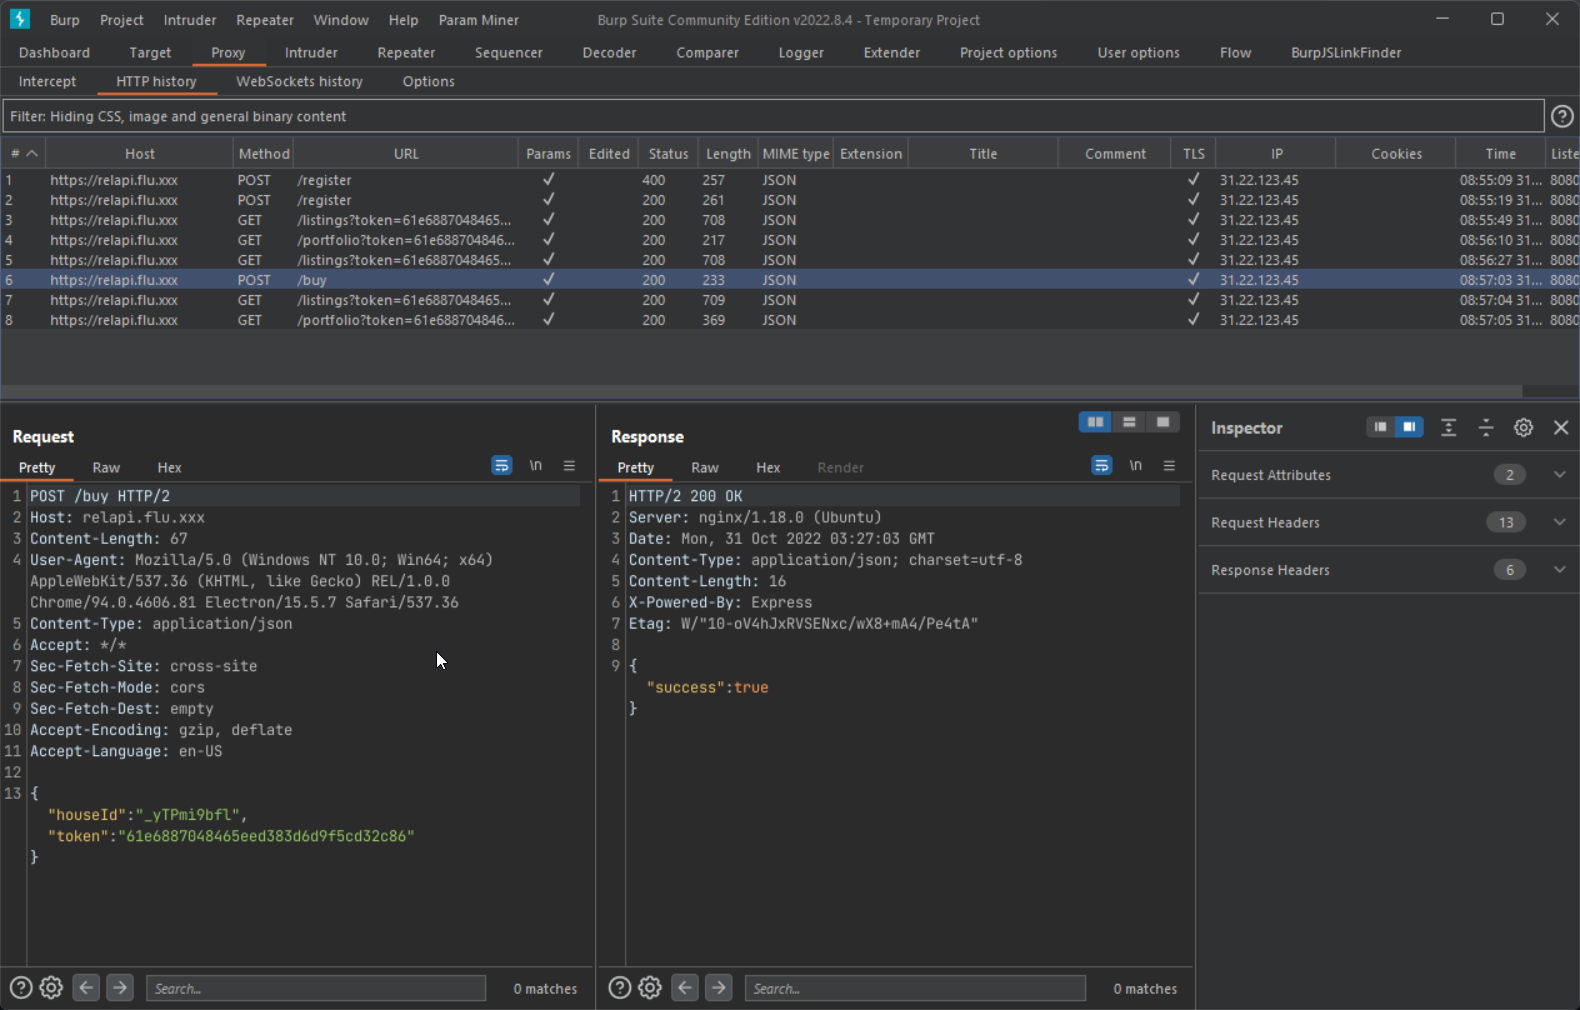Open proxy Options sub-tab

428,82
